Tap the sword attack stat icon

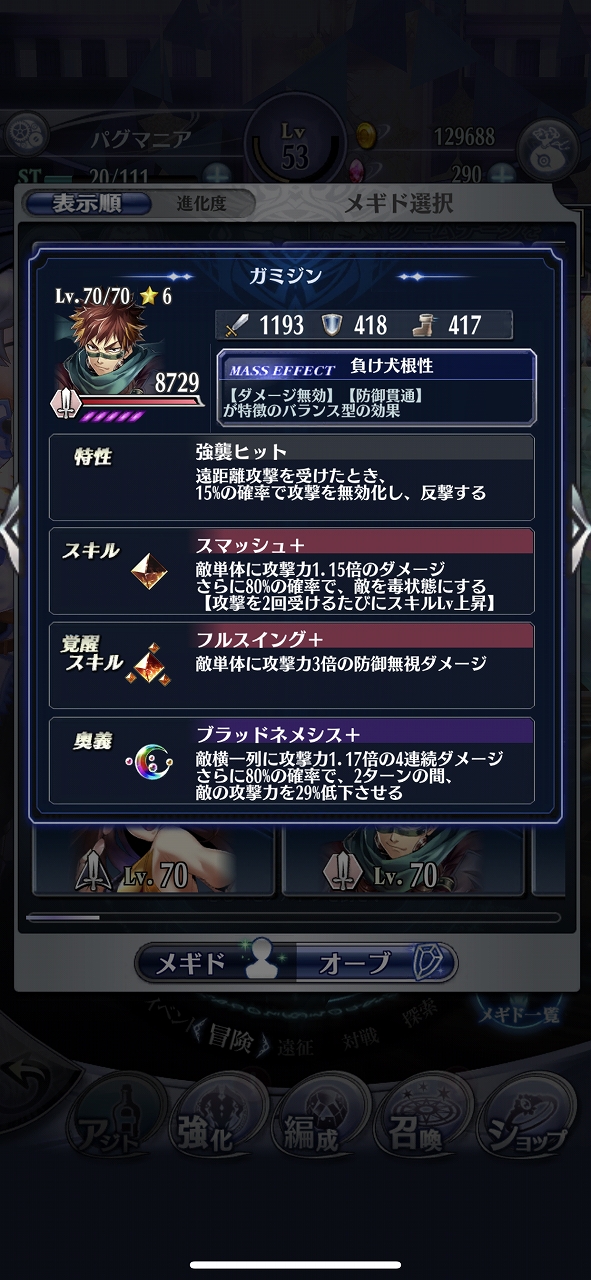click(240, 324)
